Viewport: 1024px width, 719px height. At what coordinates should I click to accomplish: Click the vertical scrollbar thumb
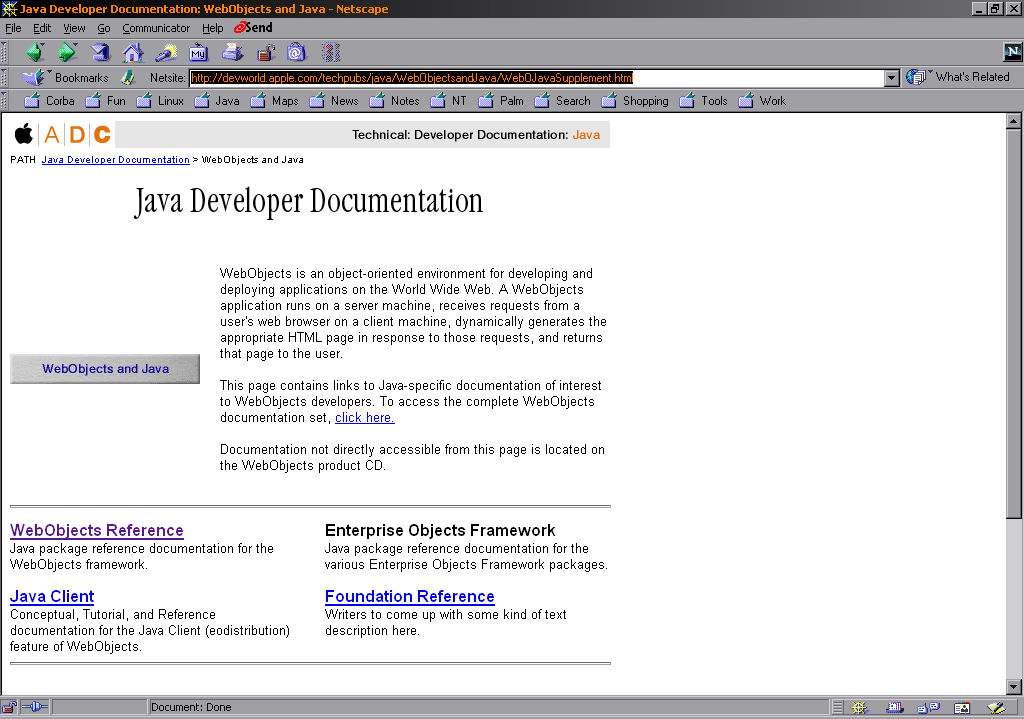[1014, 323]
